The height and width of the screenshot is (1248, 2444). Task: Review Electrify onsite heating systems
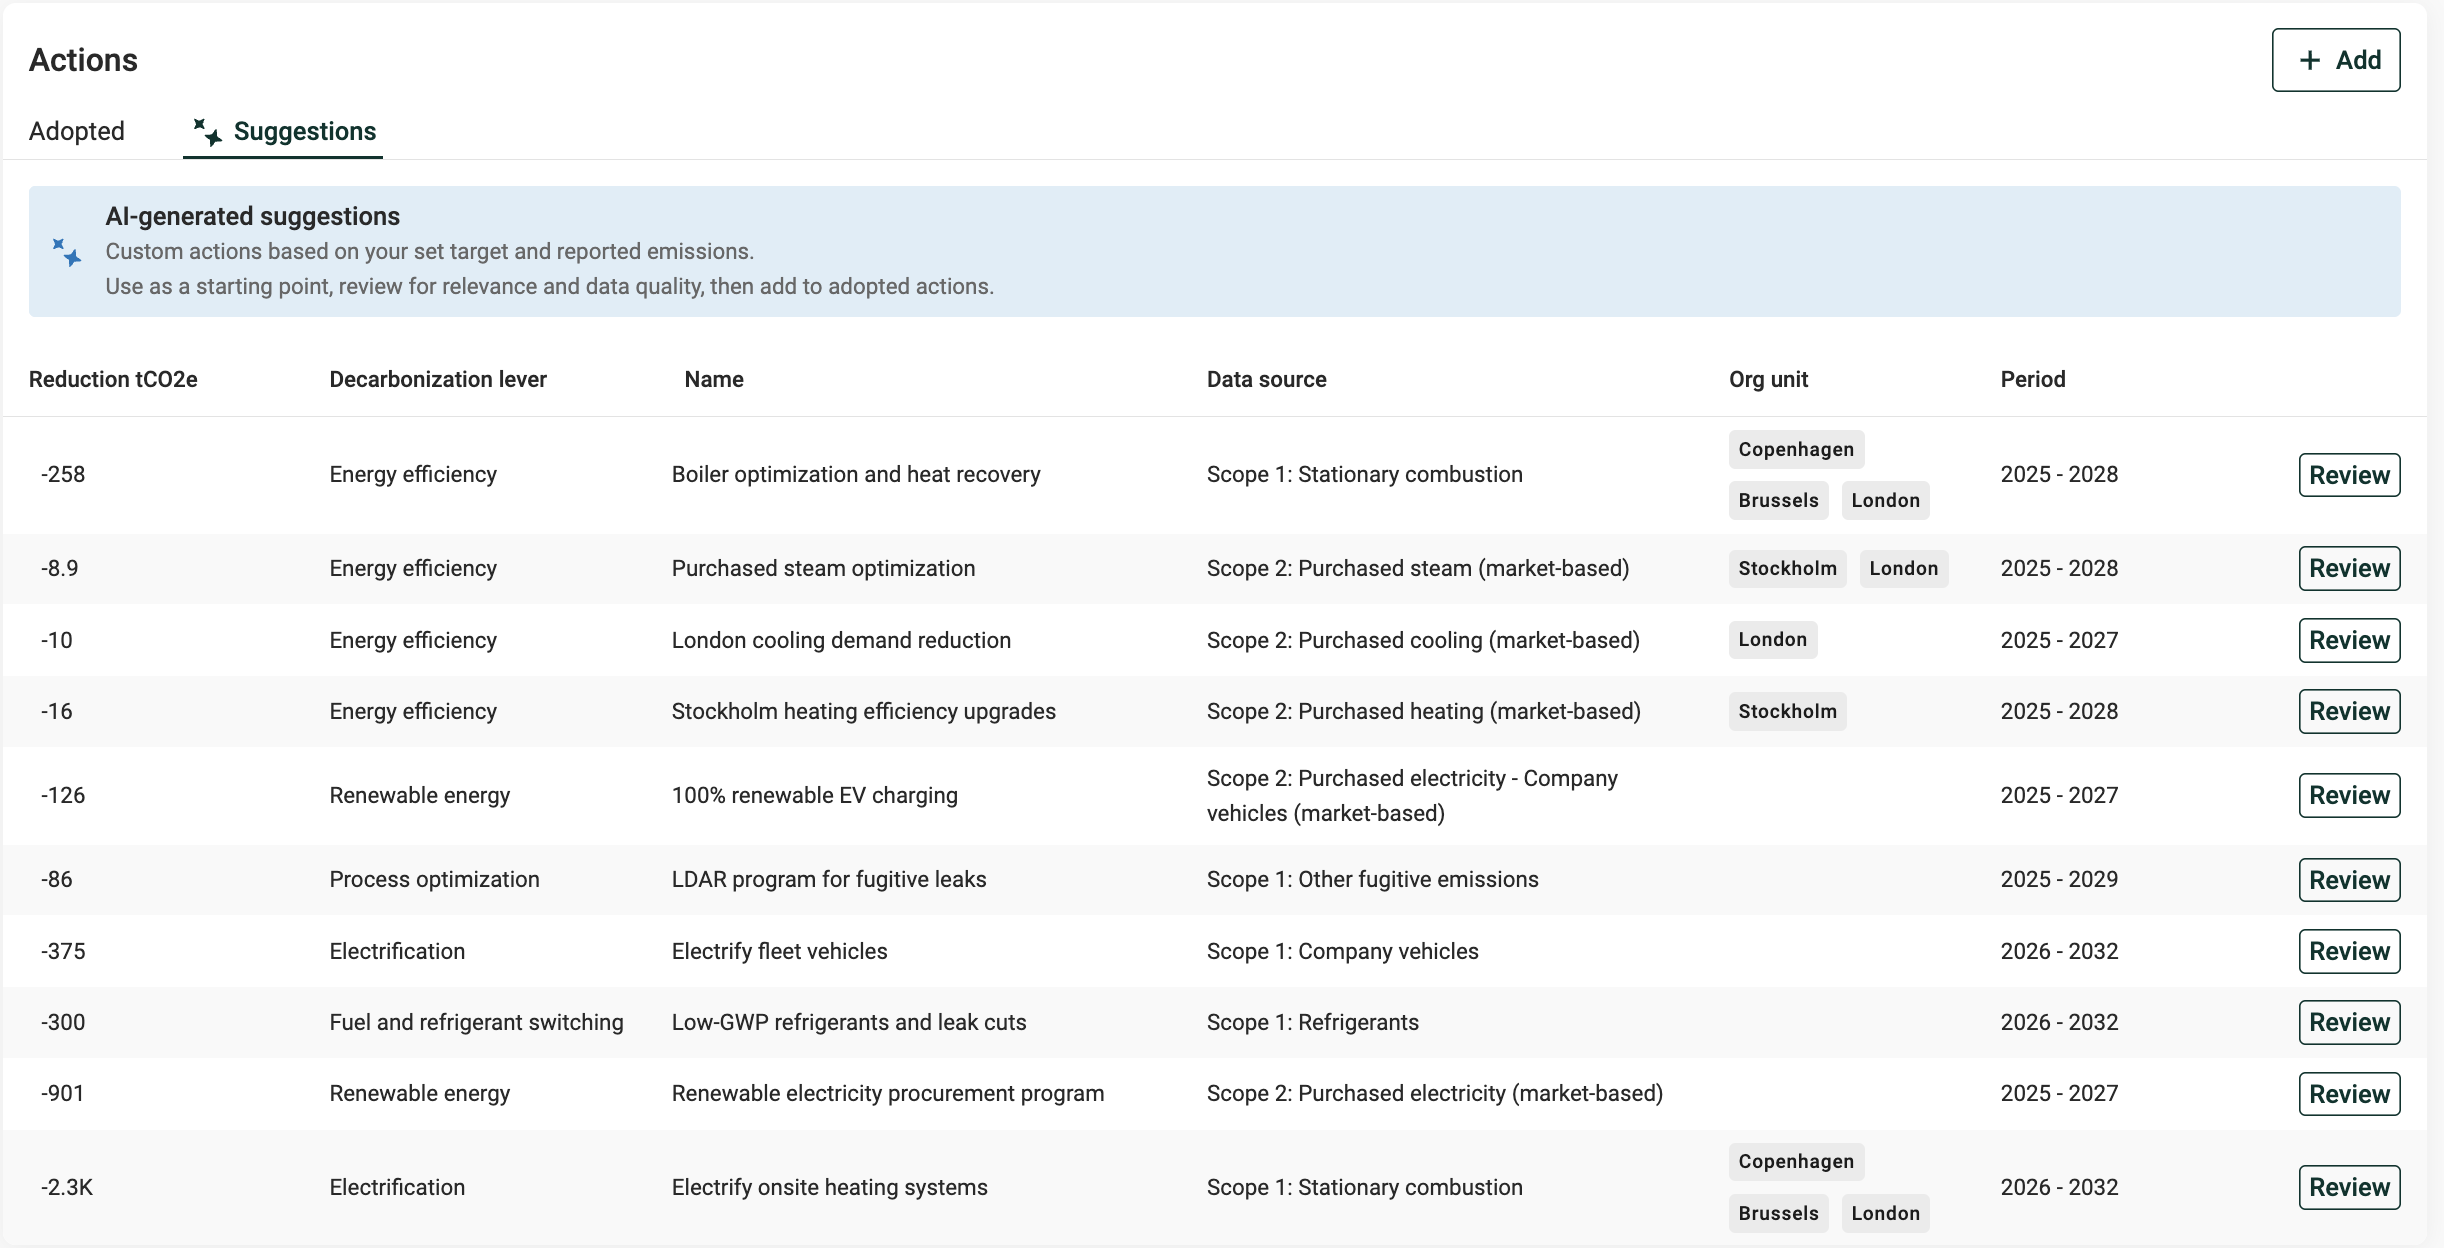coord(2348,1187)
